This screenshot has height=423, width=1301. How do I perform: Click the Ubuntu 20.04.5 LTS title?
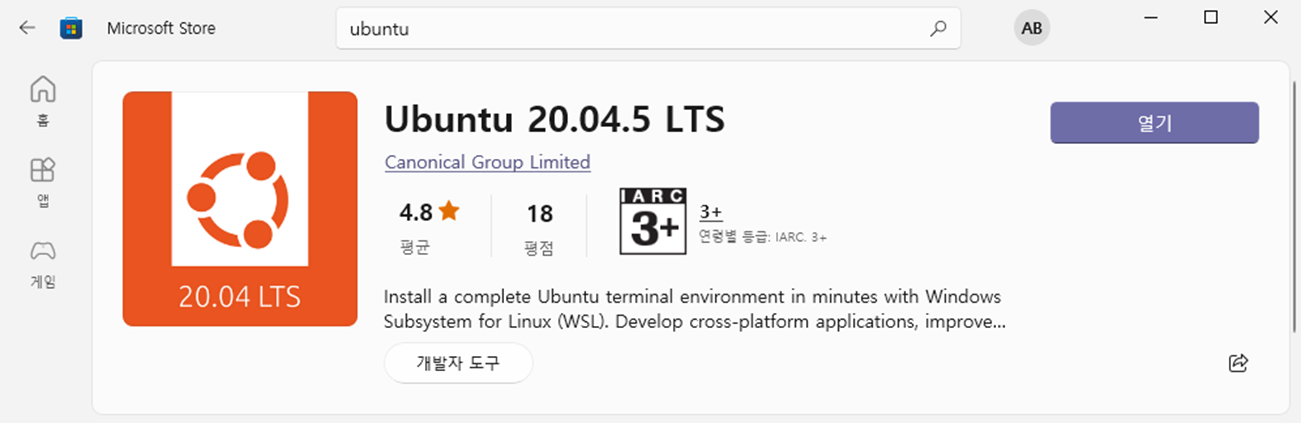(x=554, y=120)
